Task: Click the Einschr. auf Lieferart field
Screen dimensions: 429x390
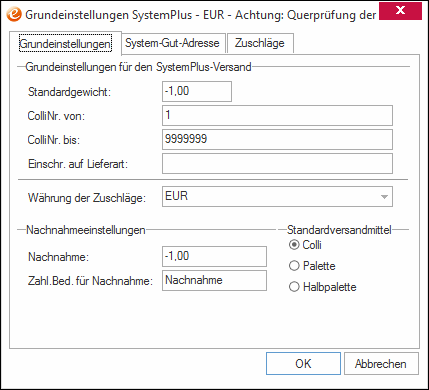Action: pyautogui.click(x=277, y=163)
